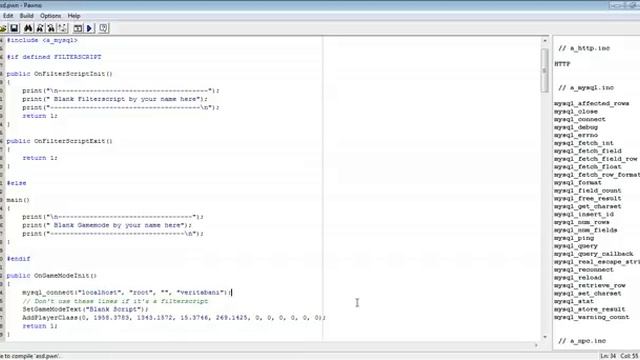Select mysql_close in the function list
The height and width of the screenshot is (360, 640).
coord(576,111)
